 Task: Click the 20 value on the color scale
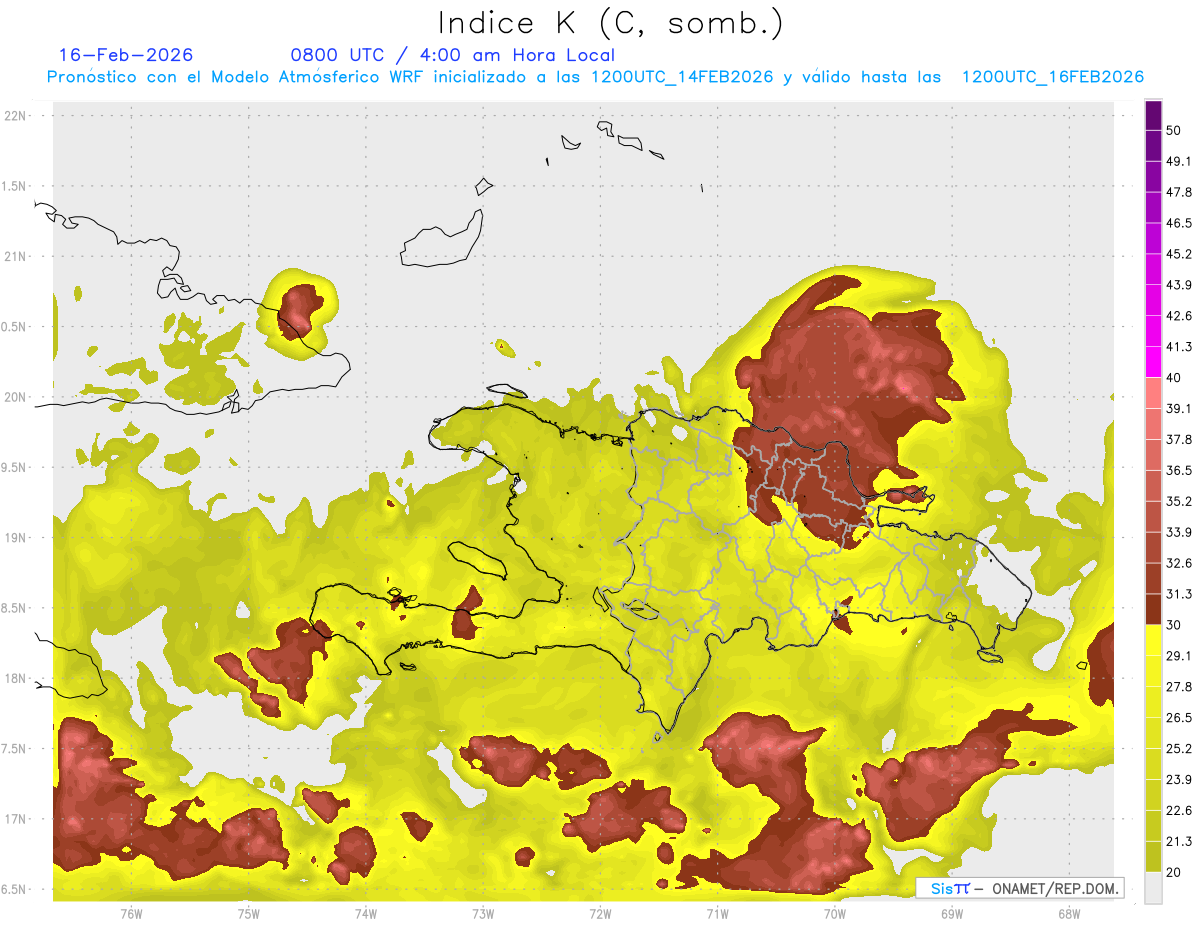1174,872
